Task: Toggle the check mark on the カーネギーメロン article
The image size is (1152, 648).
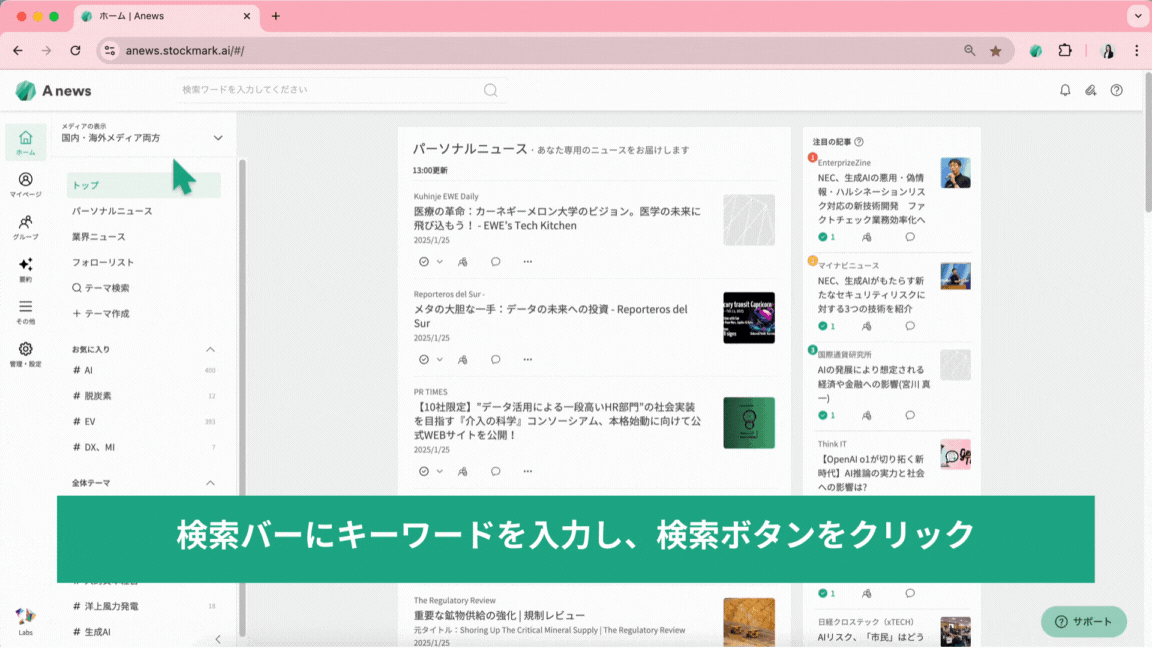Action: coord(424,261)
